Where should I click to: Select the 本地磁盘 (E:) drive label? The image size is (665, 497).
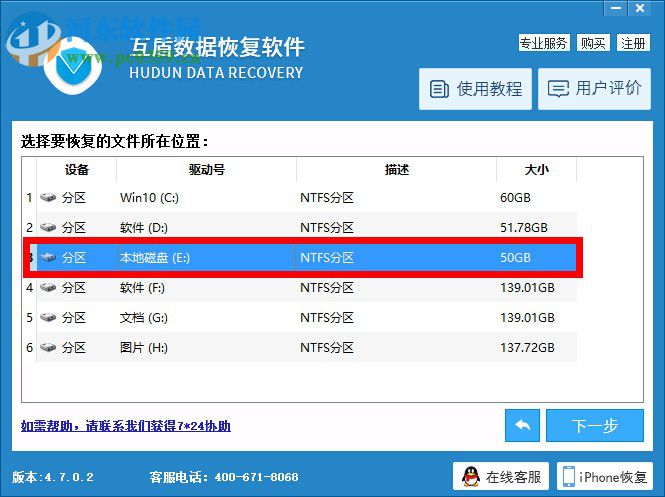(155, 257)
